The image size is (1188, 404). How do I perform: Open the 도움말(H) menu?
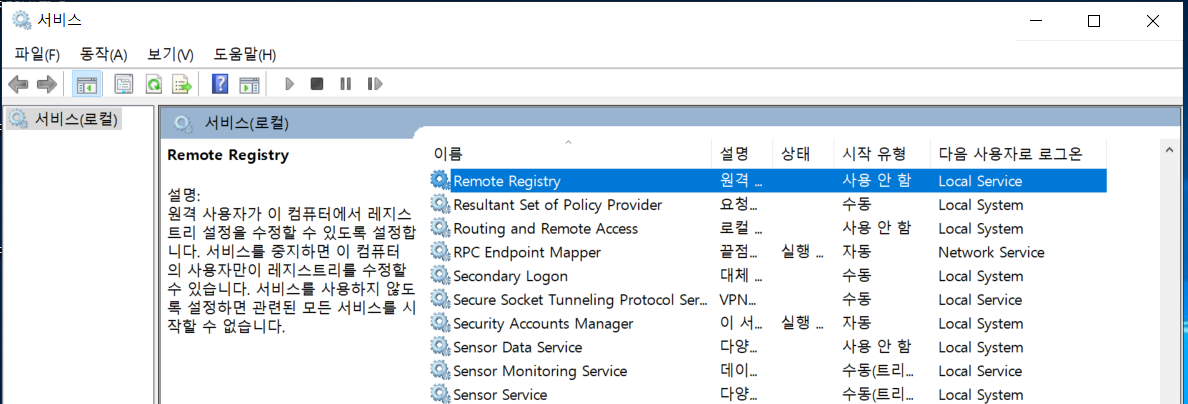245,55
